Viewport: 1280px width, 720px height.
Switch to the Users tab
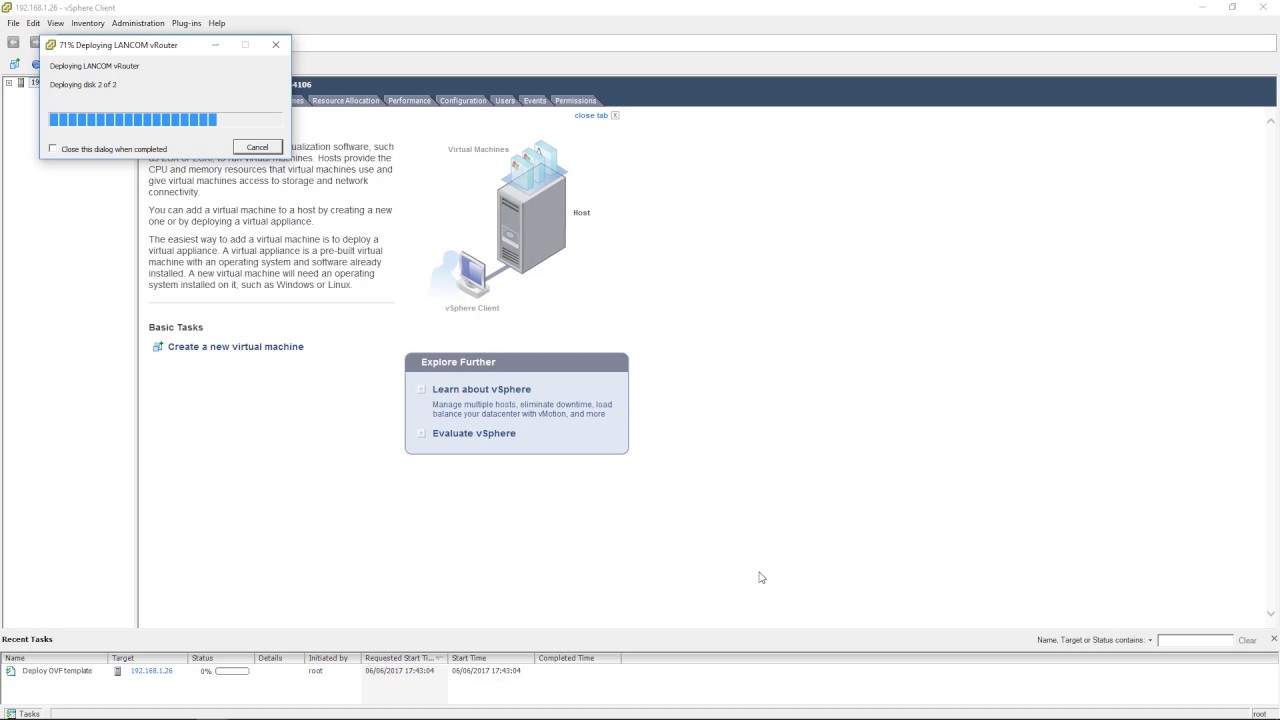pyautogui.click(x=505, y=101)
